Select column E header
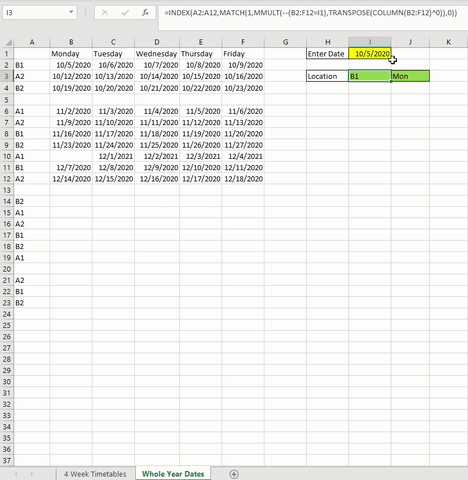Viewport: 468px width, 480px height. [x=201, y=42]
